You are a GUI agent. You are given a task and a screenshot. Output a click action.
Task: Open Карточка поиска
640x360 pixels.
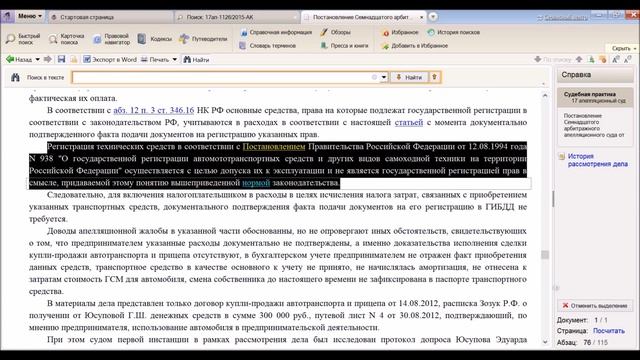[67, 39]
